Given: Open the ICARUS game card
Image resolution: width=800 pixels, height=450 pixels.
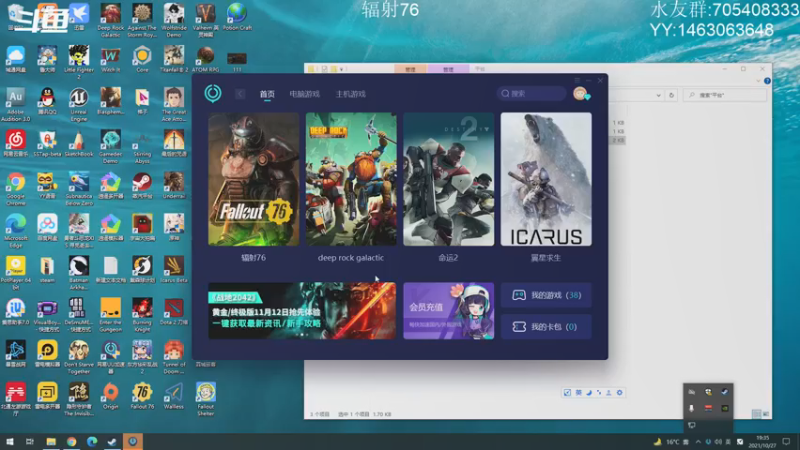Looking at the screenshot, I should coord(546,180).
